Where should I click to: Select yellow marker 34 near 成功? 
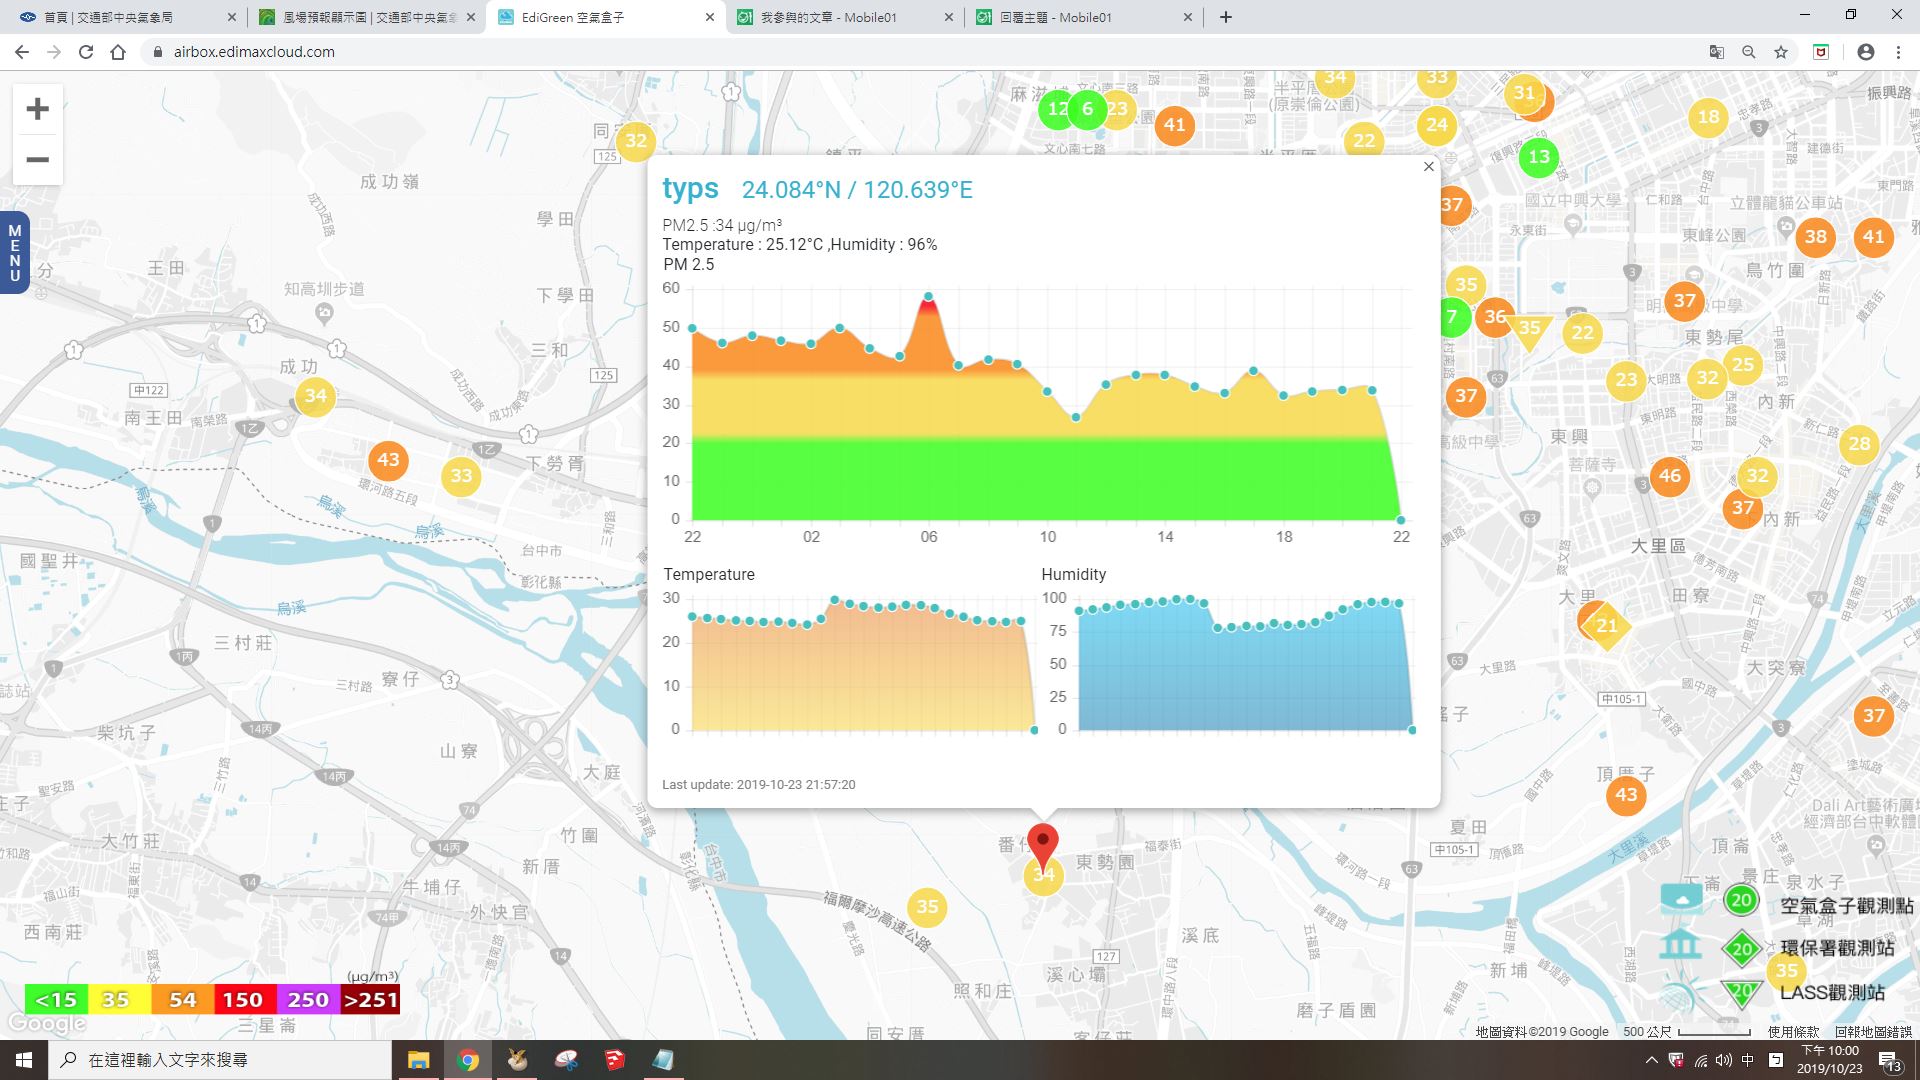click(x=315, y=396)
